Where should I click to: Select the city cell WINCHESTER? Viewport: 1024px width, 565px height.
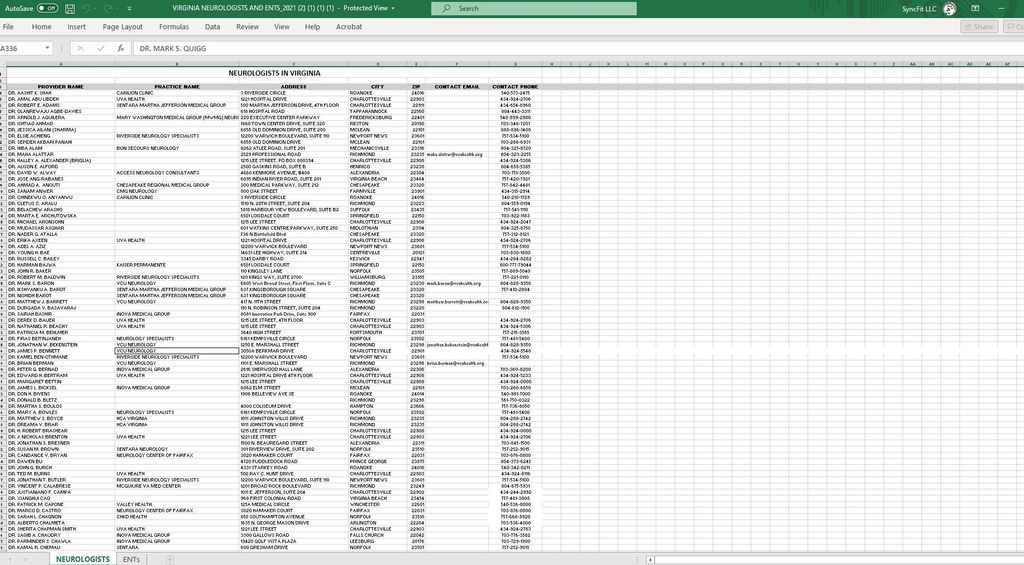(377, 504)
